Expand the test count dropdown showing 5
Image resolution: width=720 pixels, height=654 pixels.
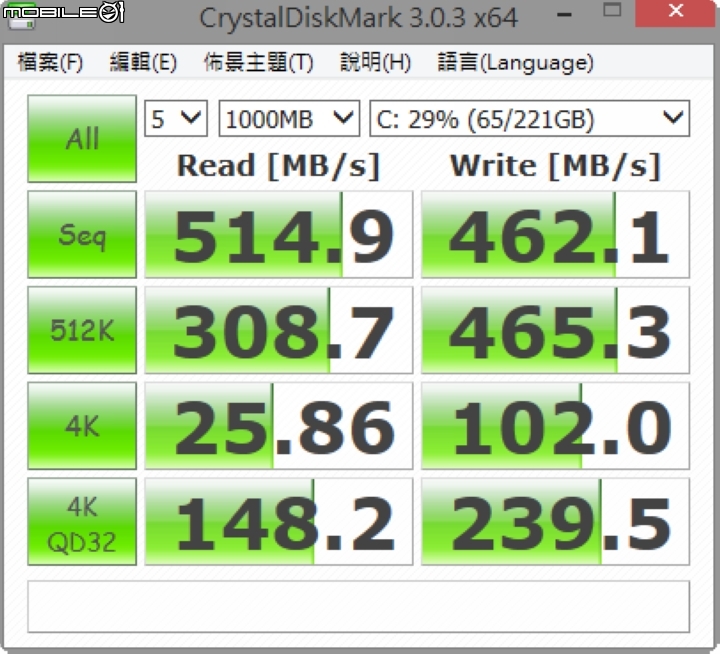coord(176,118)
